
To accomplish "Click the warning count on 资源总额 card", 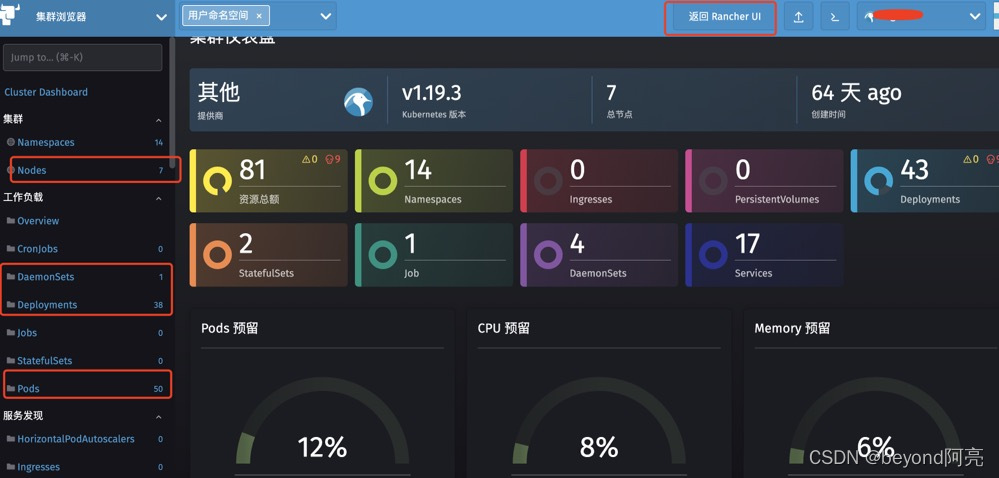I will (x=310, y=159).
